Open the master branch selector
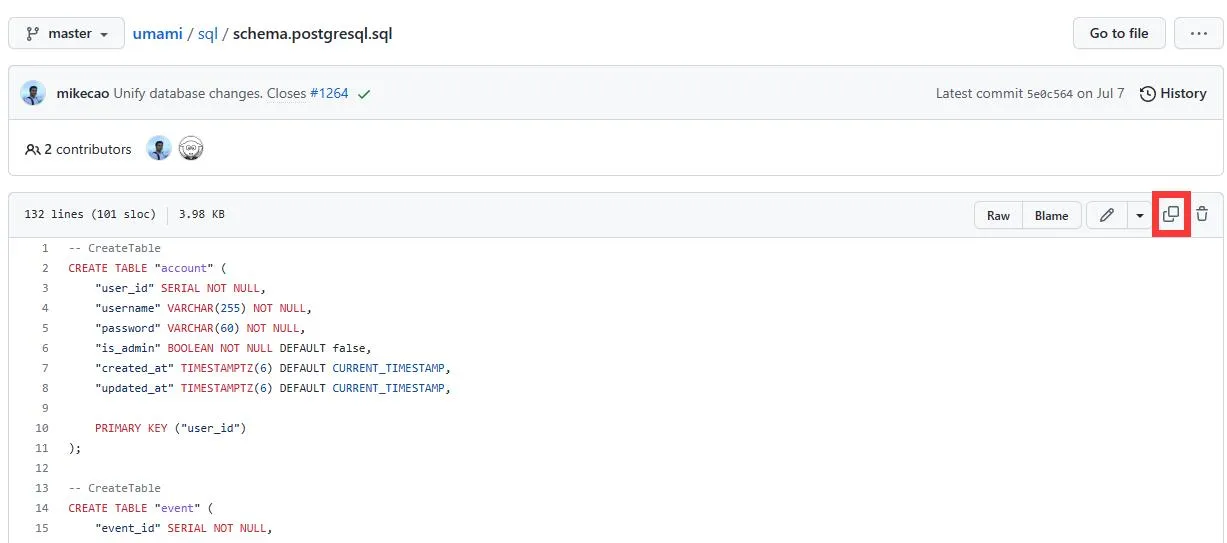Screen dimensions: 1227x543 [67, 33]
